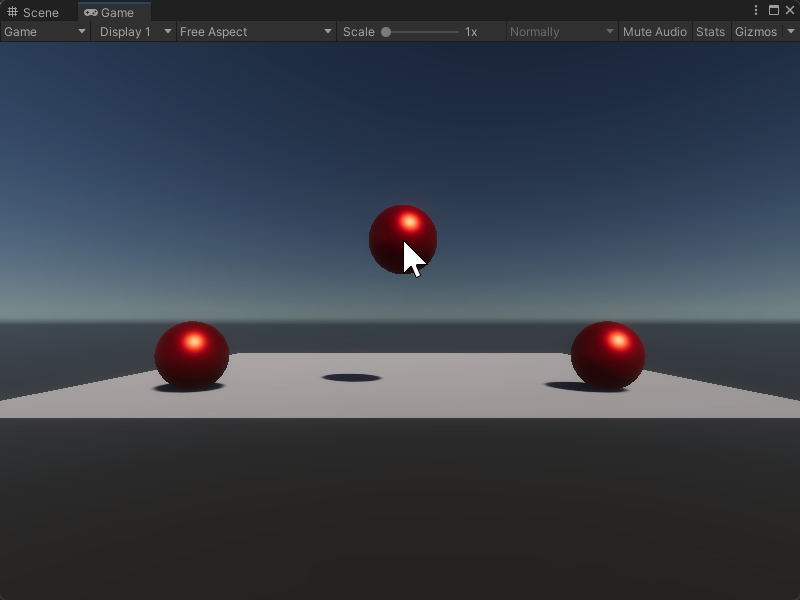Image resolution: width=800 pixels, height=600 pixels.
Task: Expand the Gizmos dropdown arrow
Action: coord(791,31)
